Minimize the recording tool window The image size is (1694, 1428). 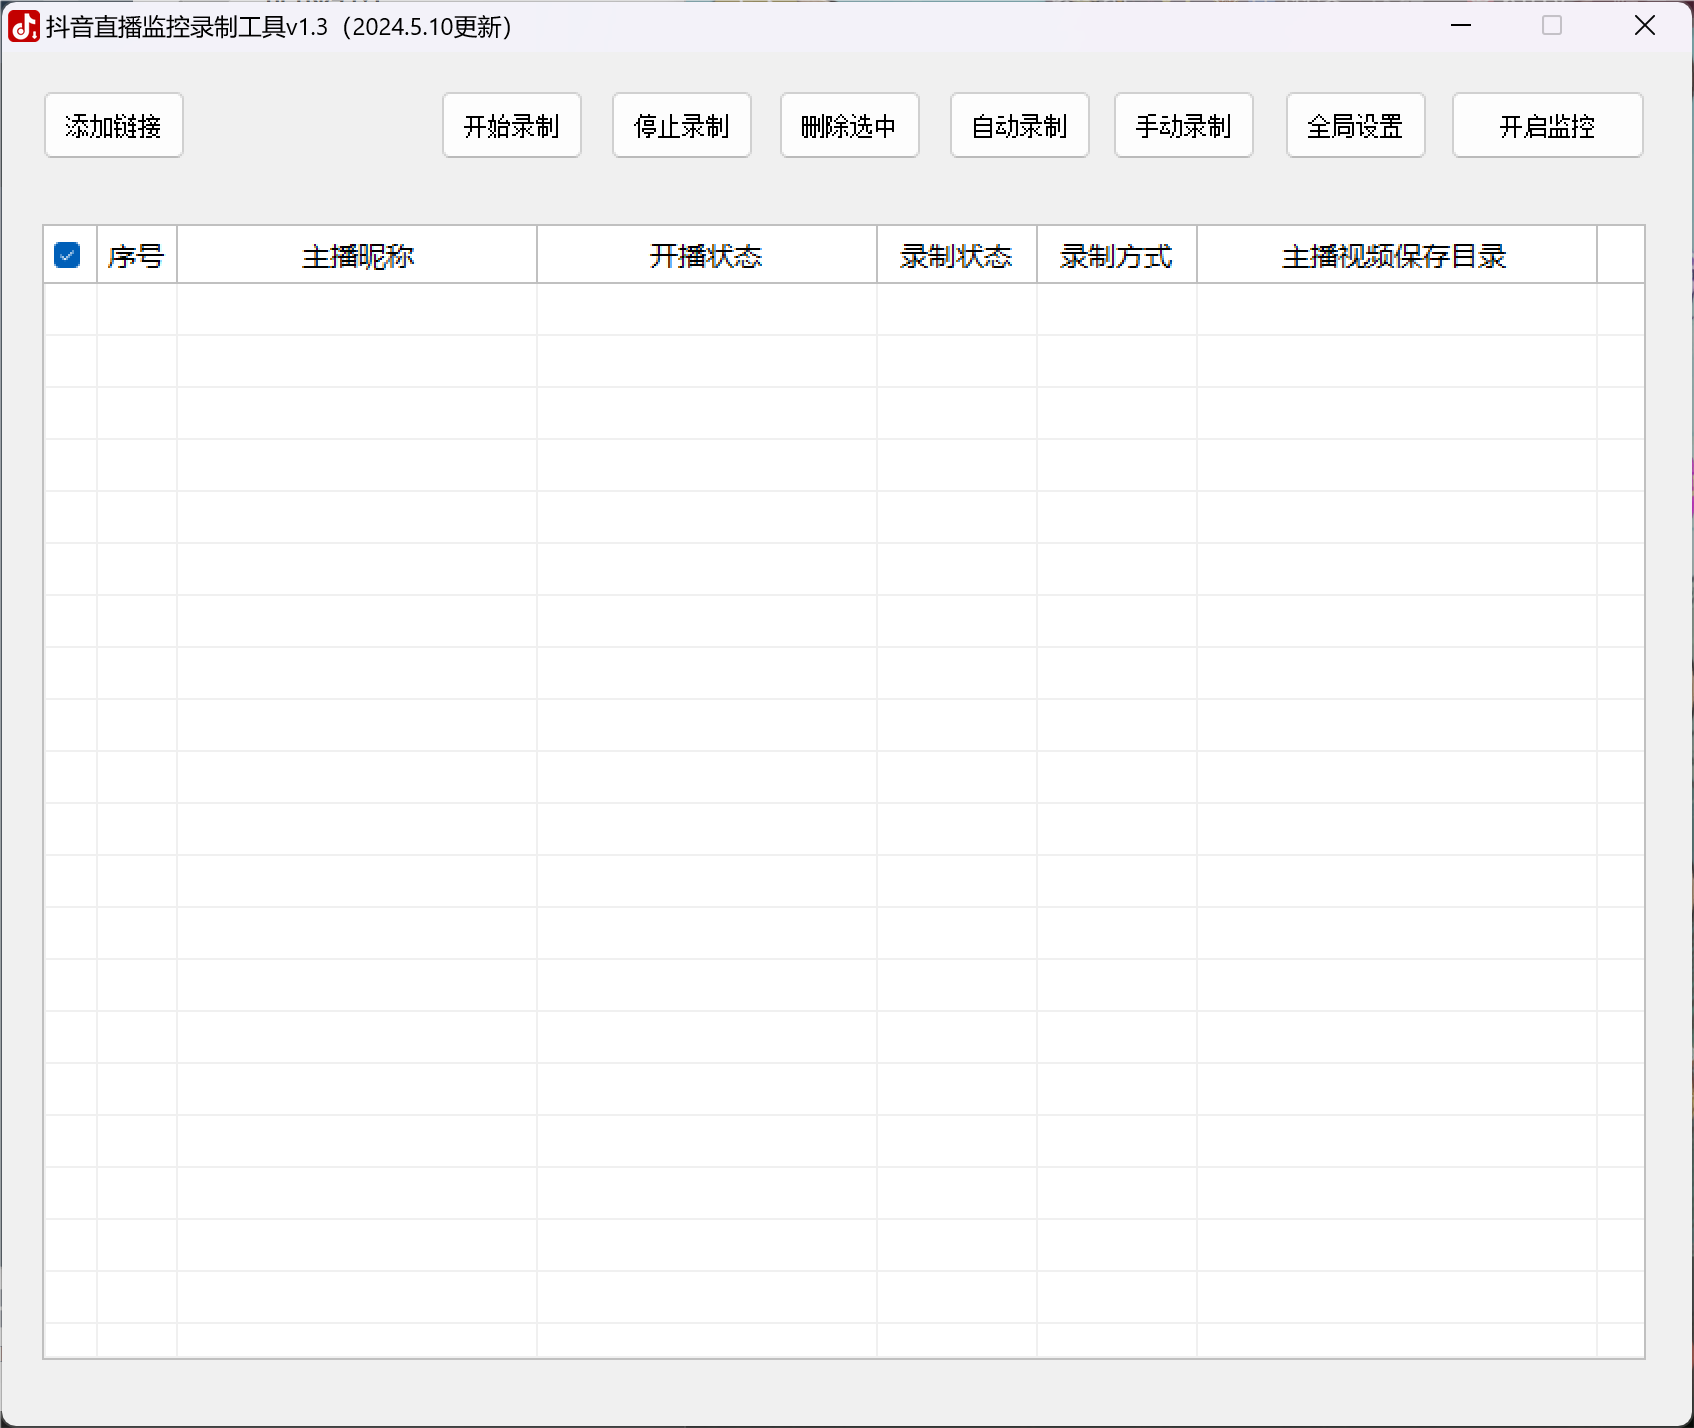coord(1461,26)
